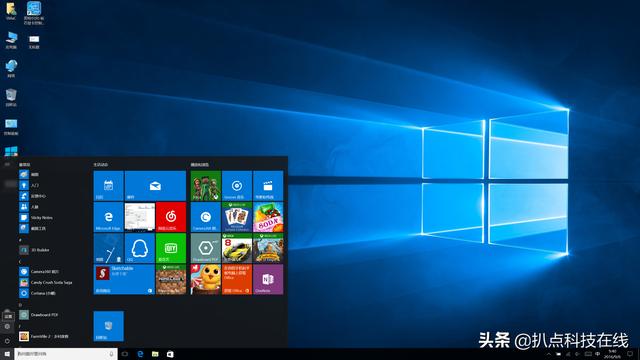Open the Xbox avatars tile
The height and width of the screenshot is (360, 640).
[x=206, y=186]
